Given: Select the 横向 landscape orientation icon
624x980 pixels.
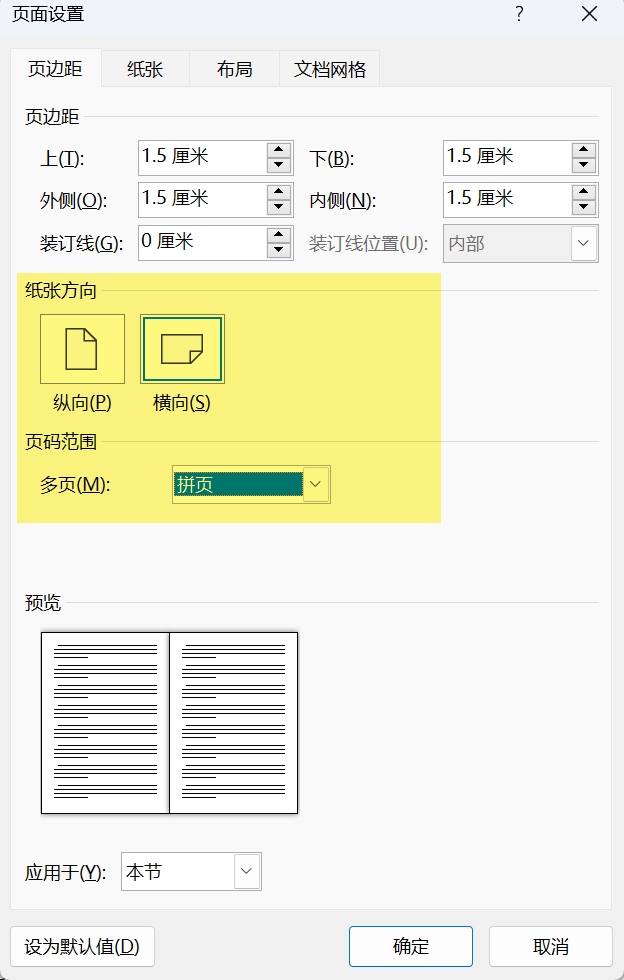Looking at the screenshot, I should (x=182, y=349).
